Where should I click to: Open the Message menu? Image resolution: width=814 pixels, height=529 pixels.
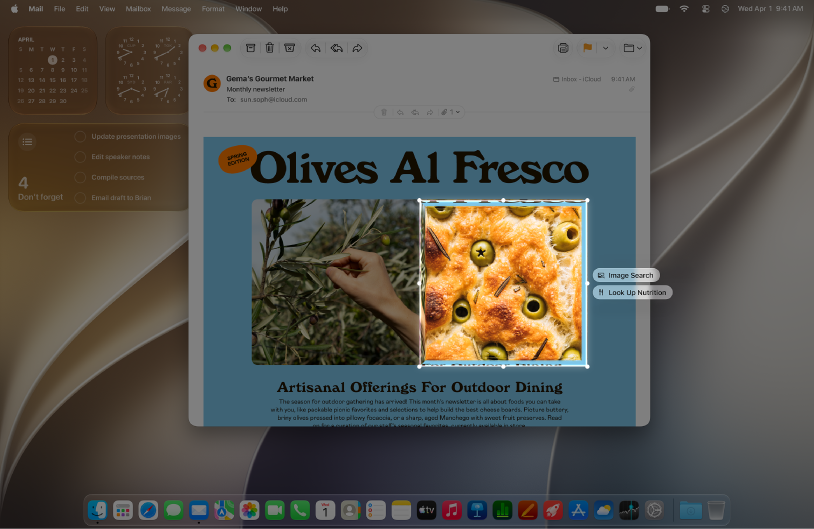click(176, 9)
